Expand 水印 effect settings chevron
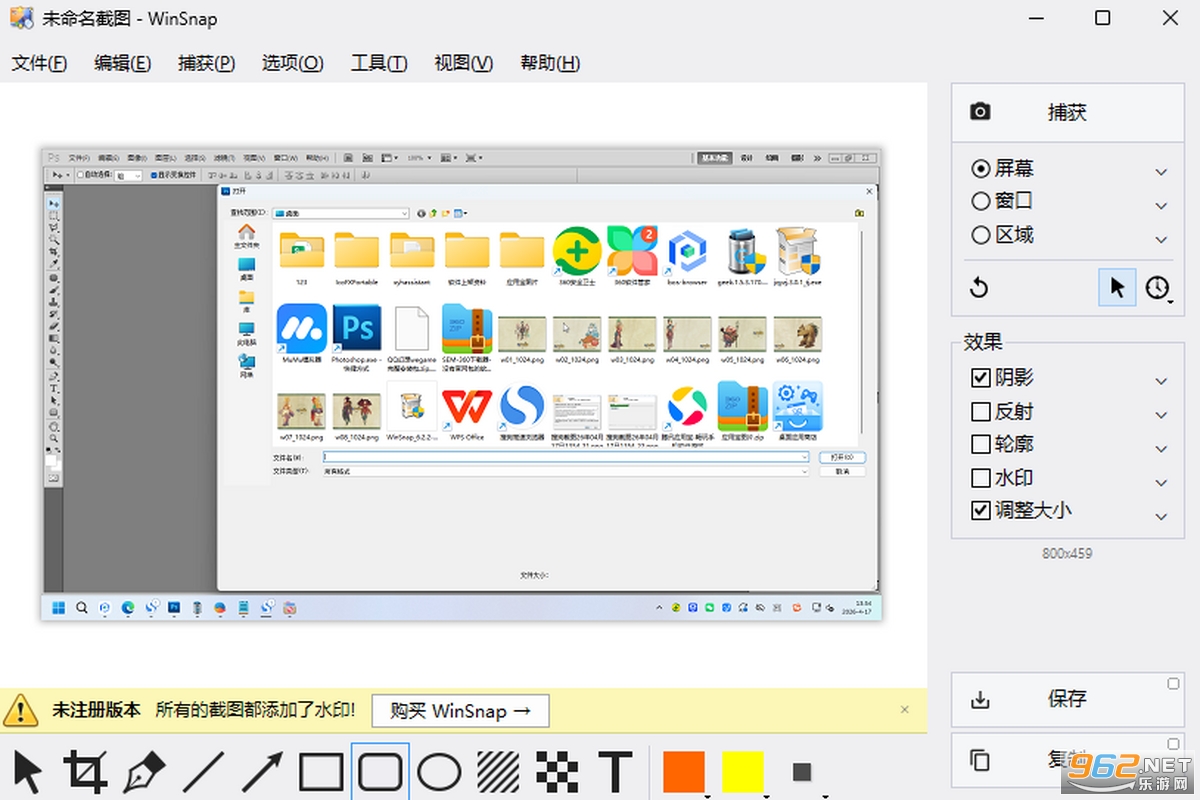 pyautogui.click(x=1161, y=482)
